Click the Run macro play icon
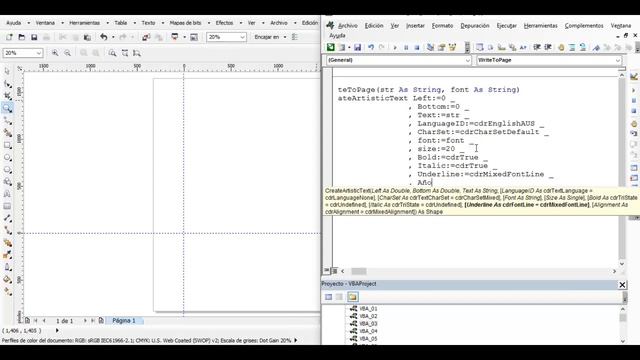This screenshot has height=360, width=640. [x=395, y=47]
